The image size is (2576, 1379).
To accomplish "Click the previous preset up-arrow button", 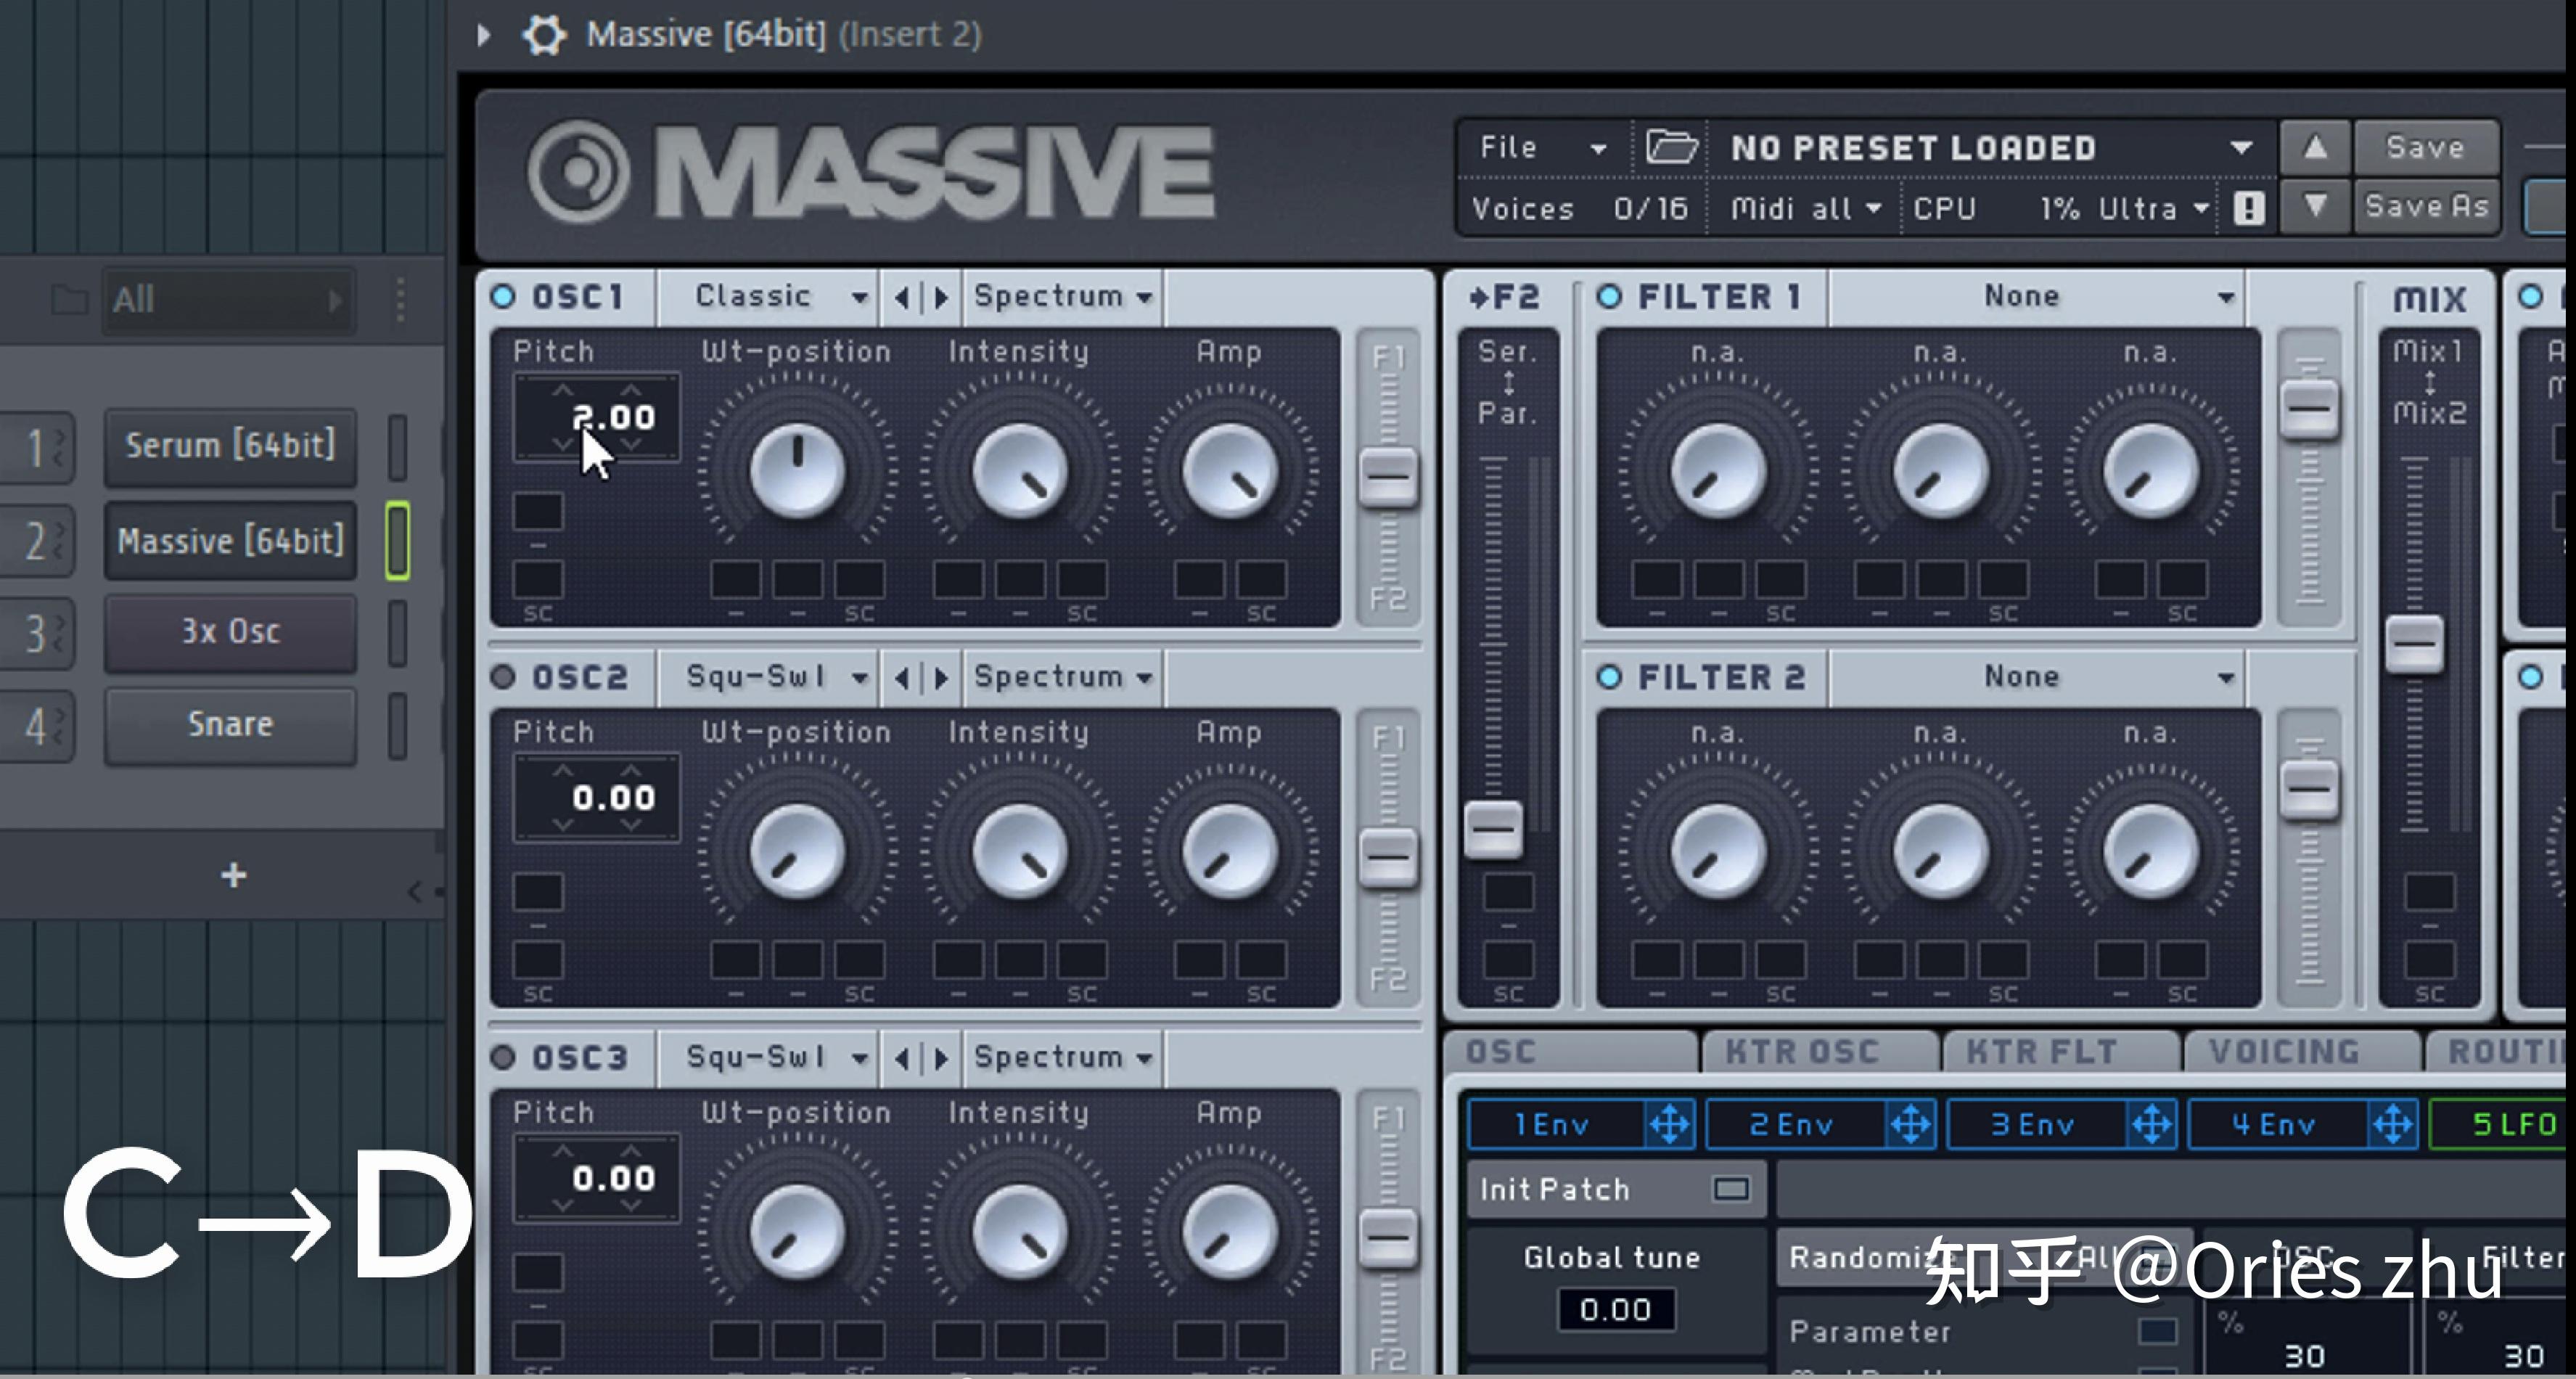I will point(2314,148).
